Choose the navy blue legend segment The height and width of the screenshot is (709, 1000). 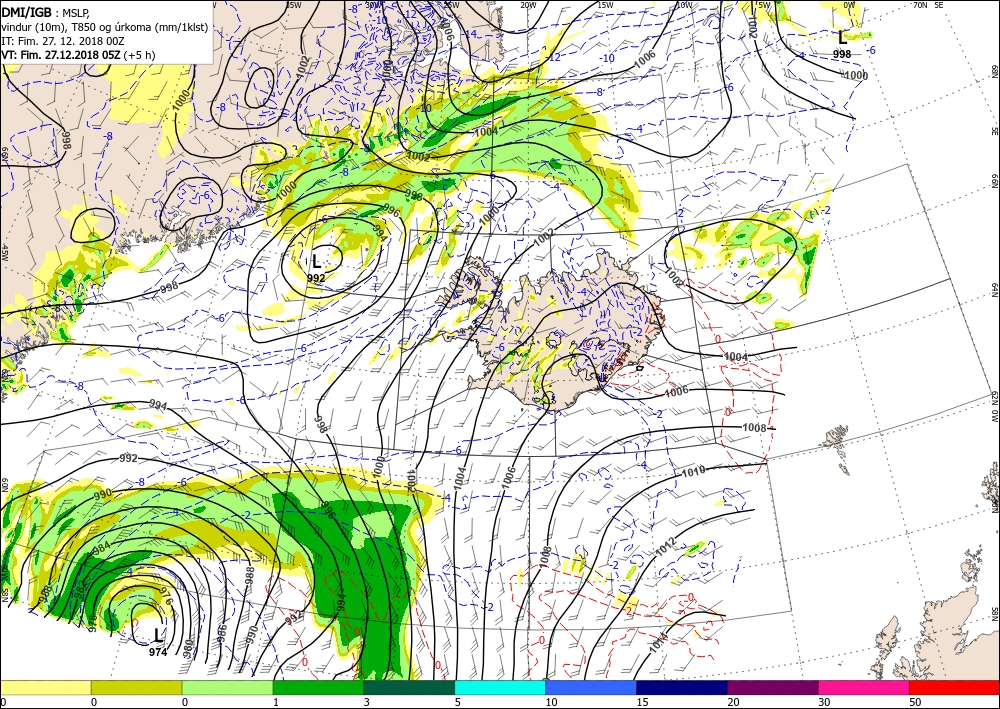682,687
